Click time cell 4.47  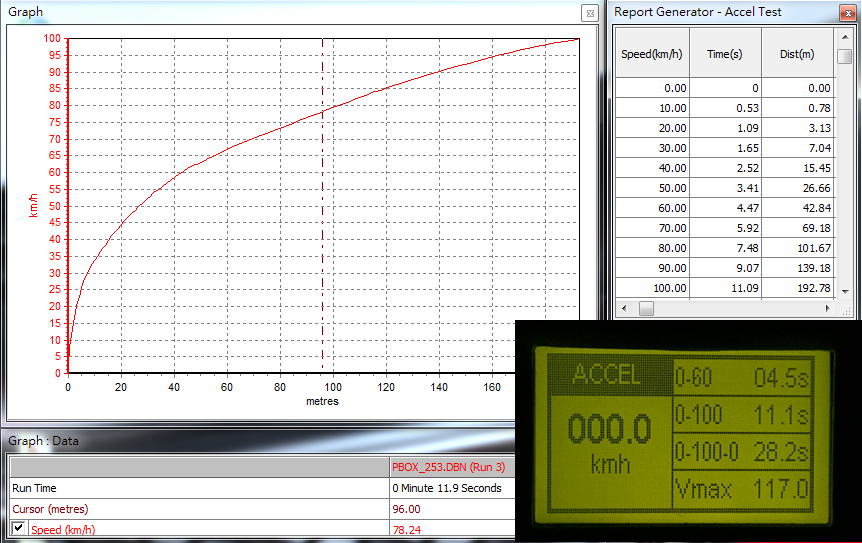tap(725, 208)
